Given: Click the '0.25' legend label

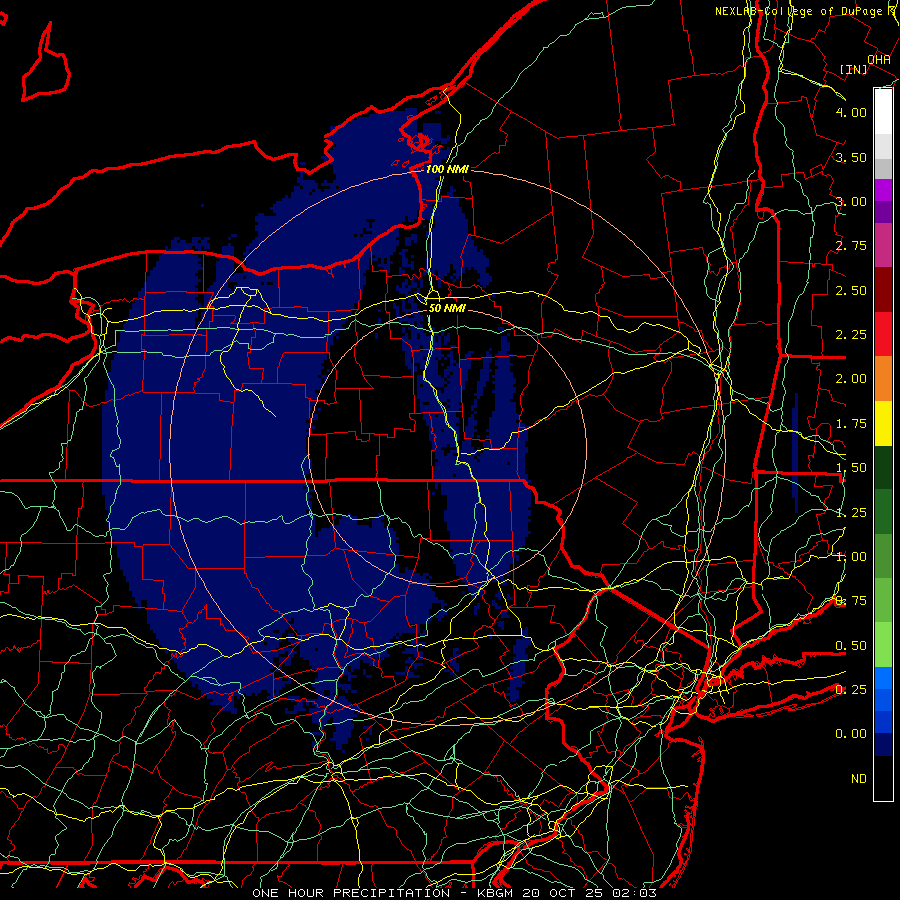Looking at the screenshot, I should [x=851, y=690].
